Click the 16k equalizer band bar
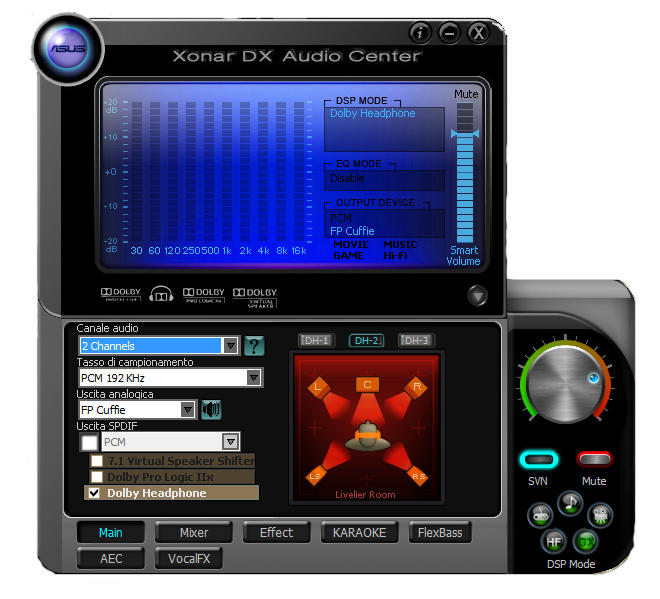 pyautogui.click(x=299, y=172)
